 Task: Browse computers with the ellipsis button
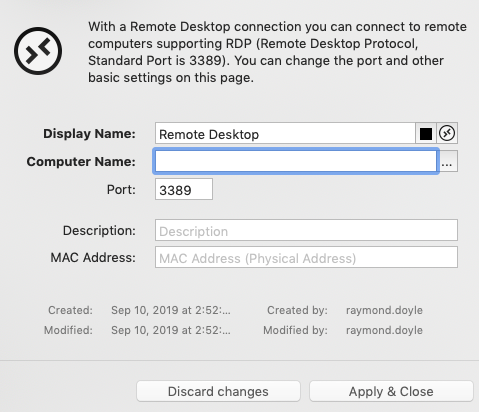coord(448,161)
